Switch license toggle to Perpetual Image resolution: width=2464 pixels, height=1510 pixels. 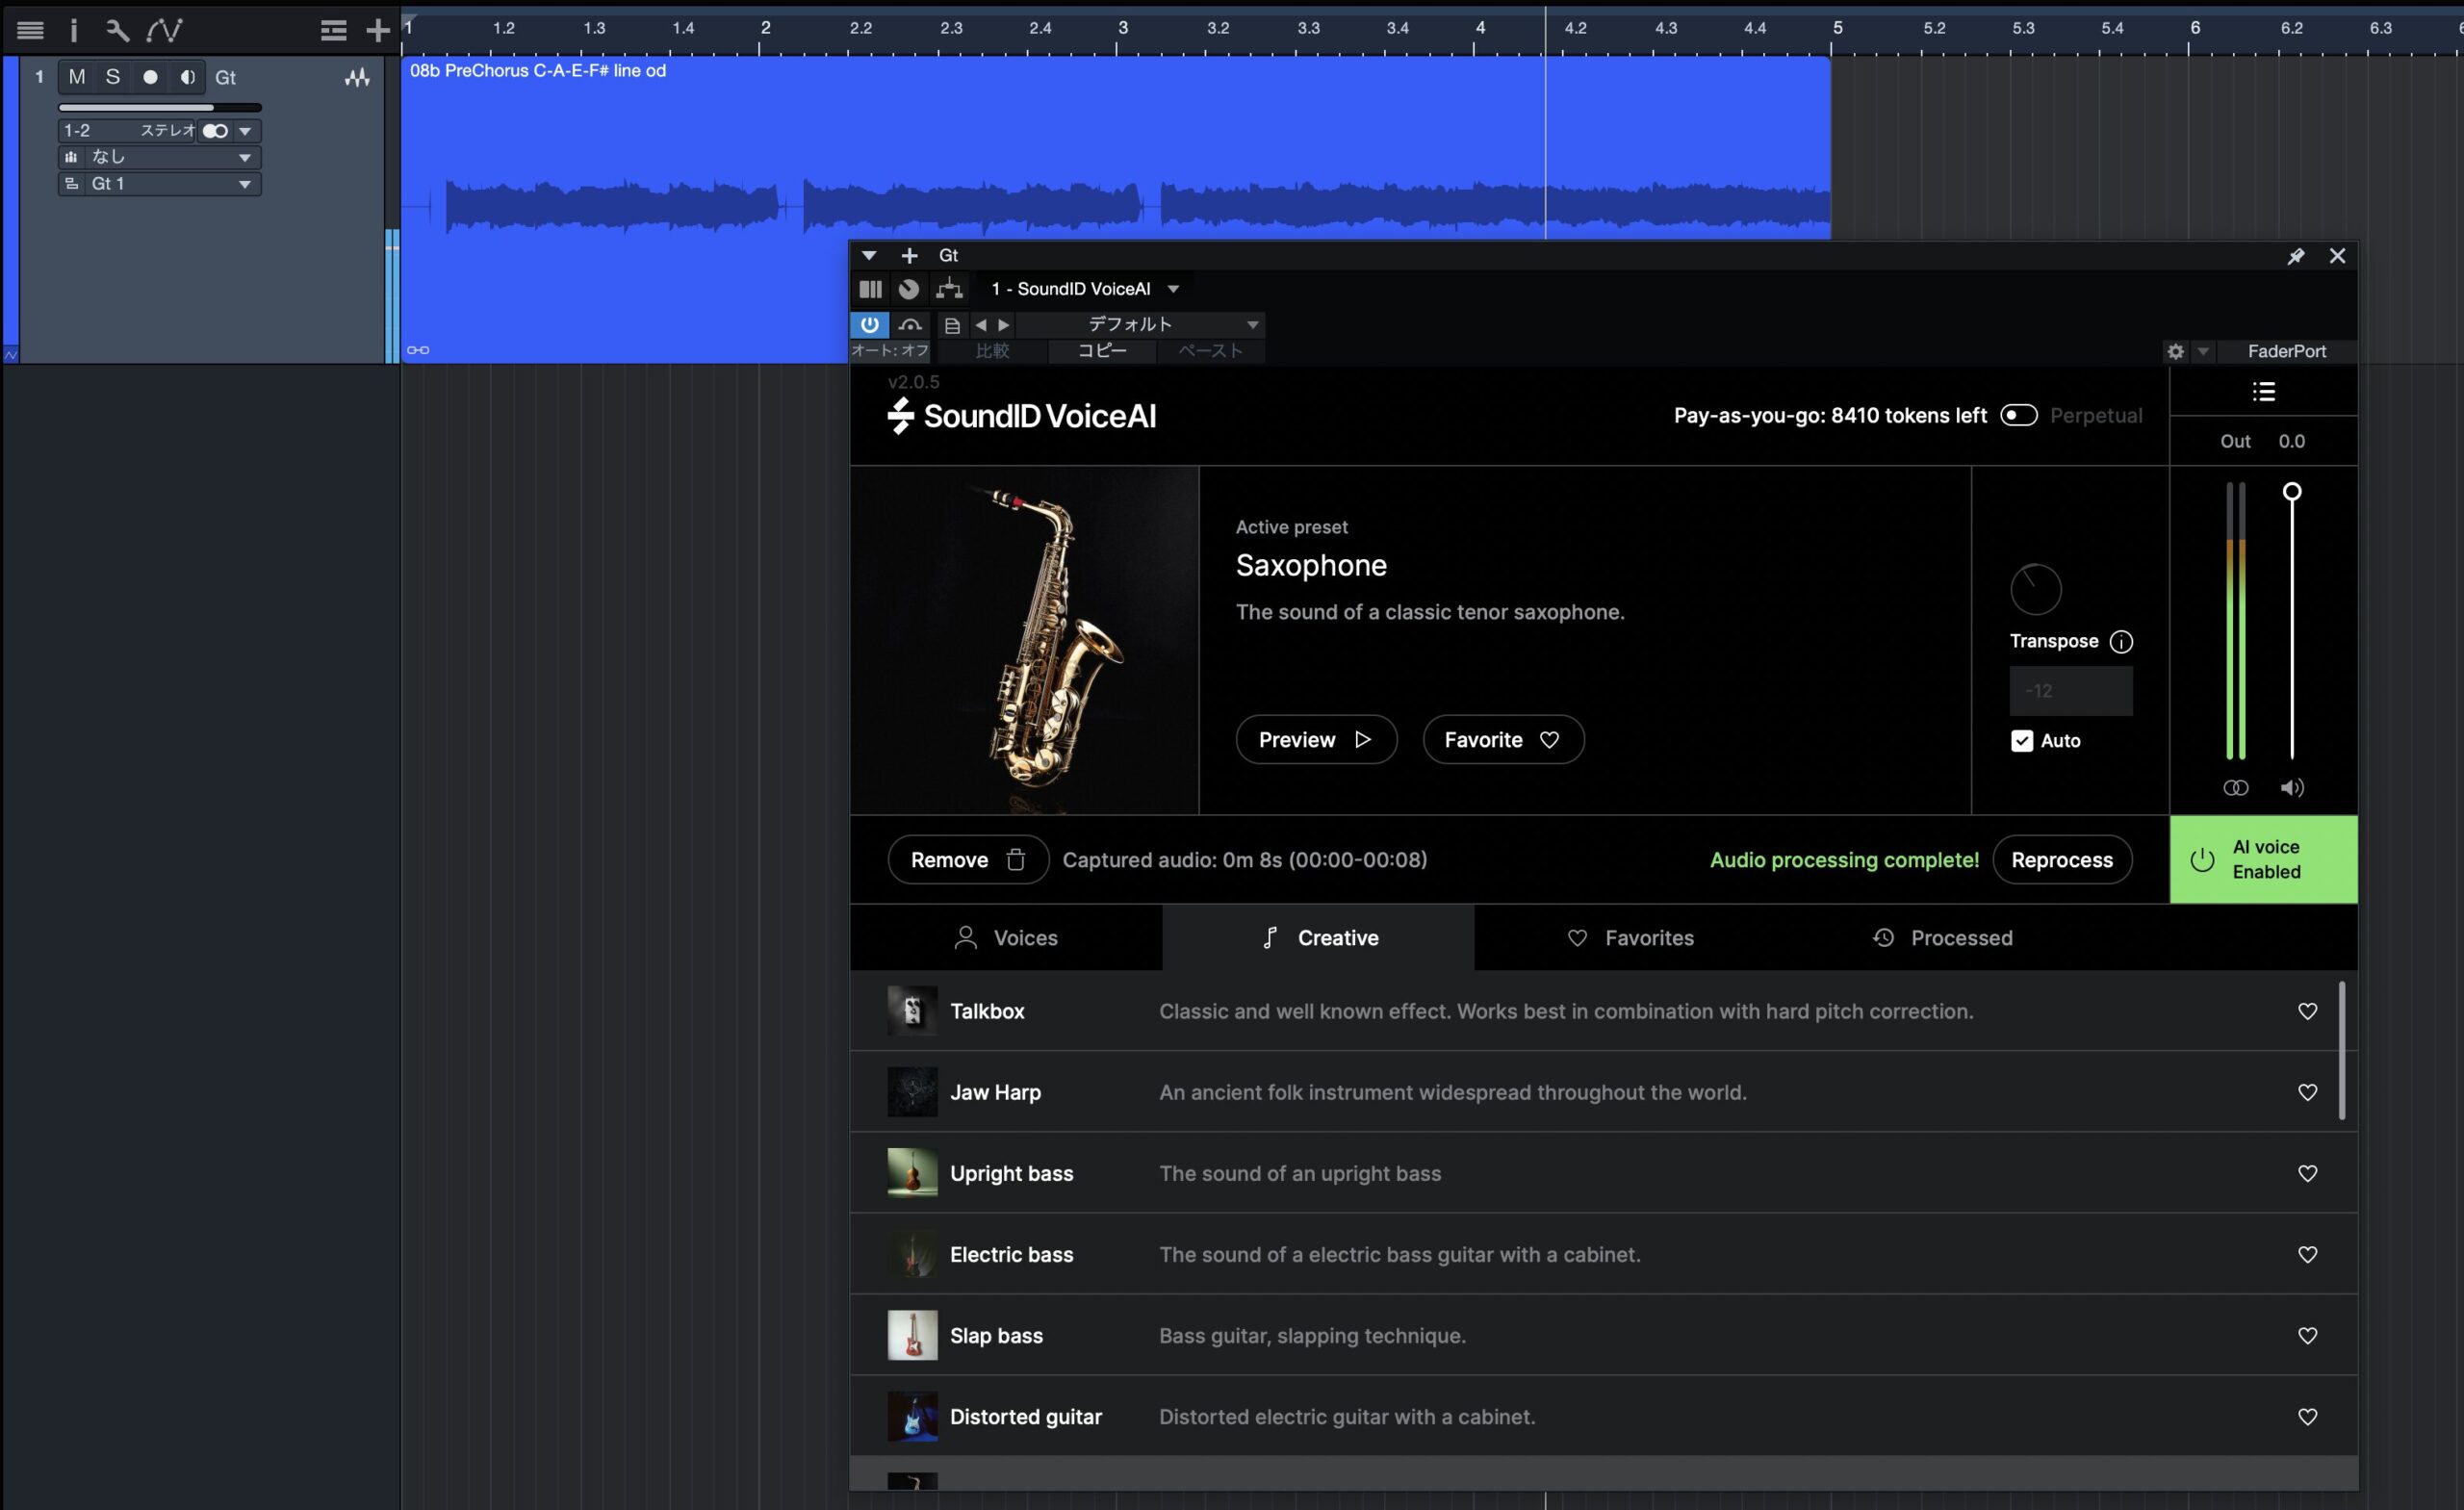tap(2018, 415)
